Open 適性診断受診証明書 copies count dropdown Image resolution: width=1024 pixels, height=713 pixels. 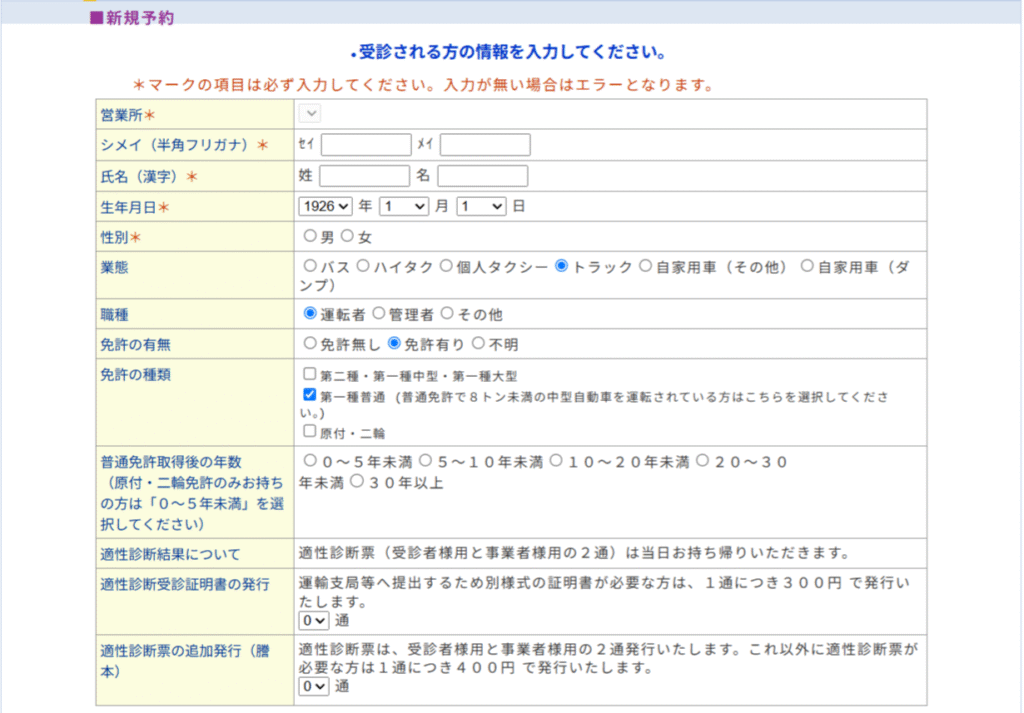(x=314, y=620)
